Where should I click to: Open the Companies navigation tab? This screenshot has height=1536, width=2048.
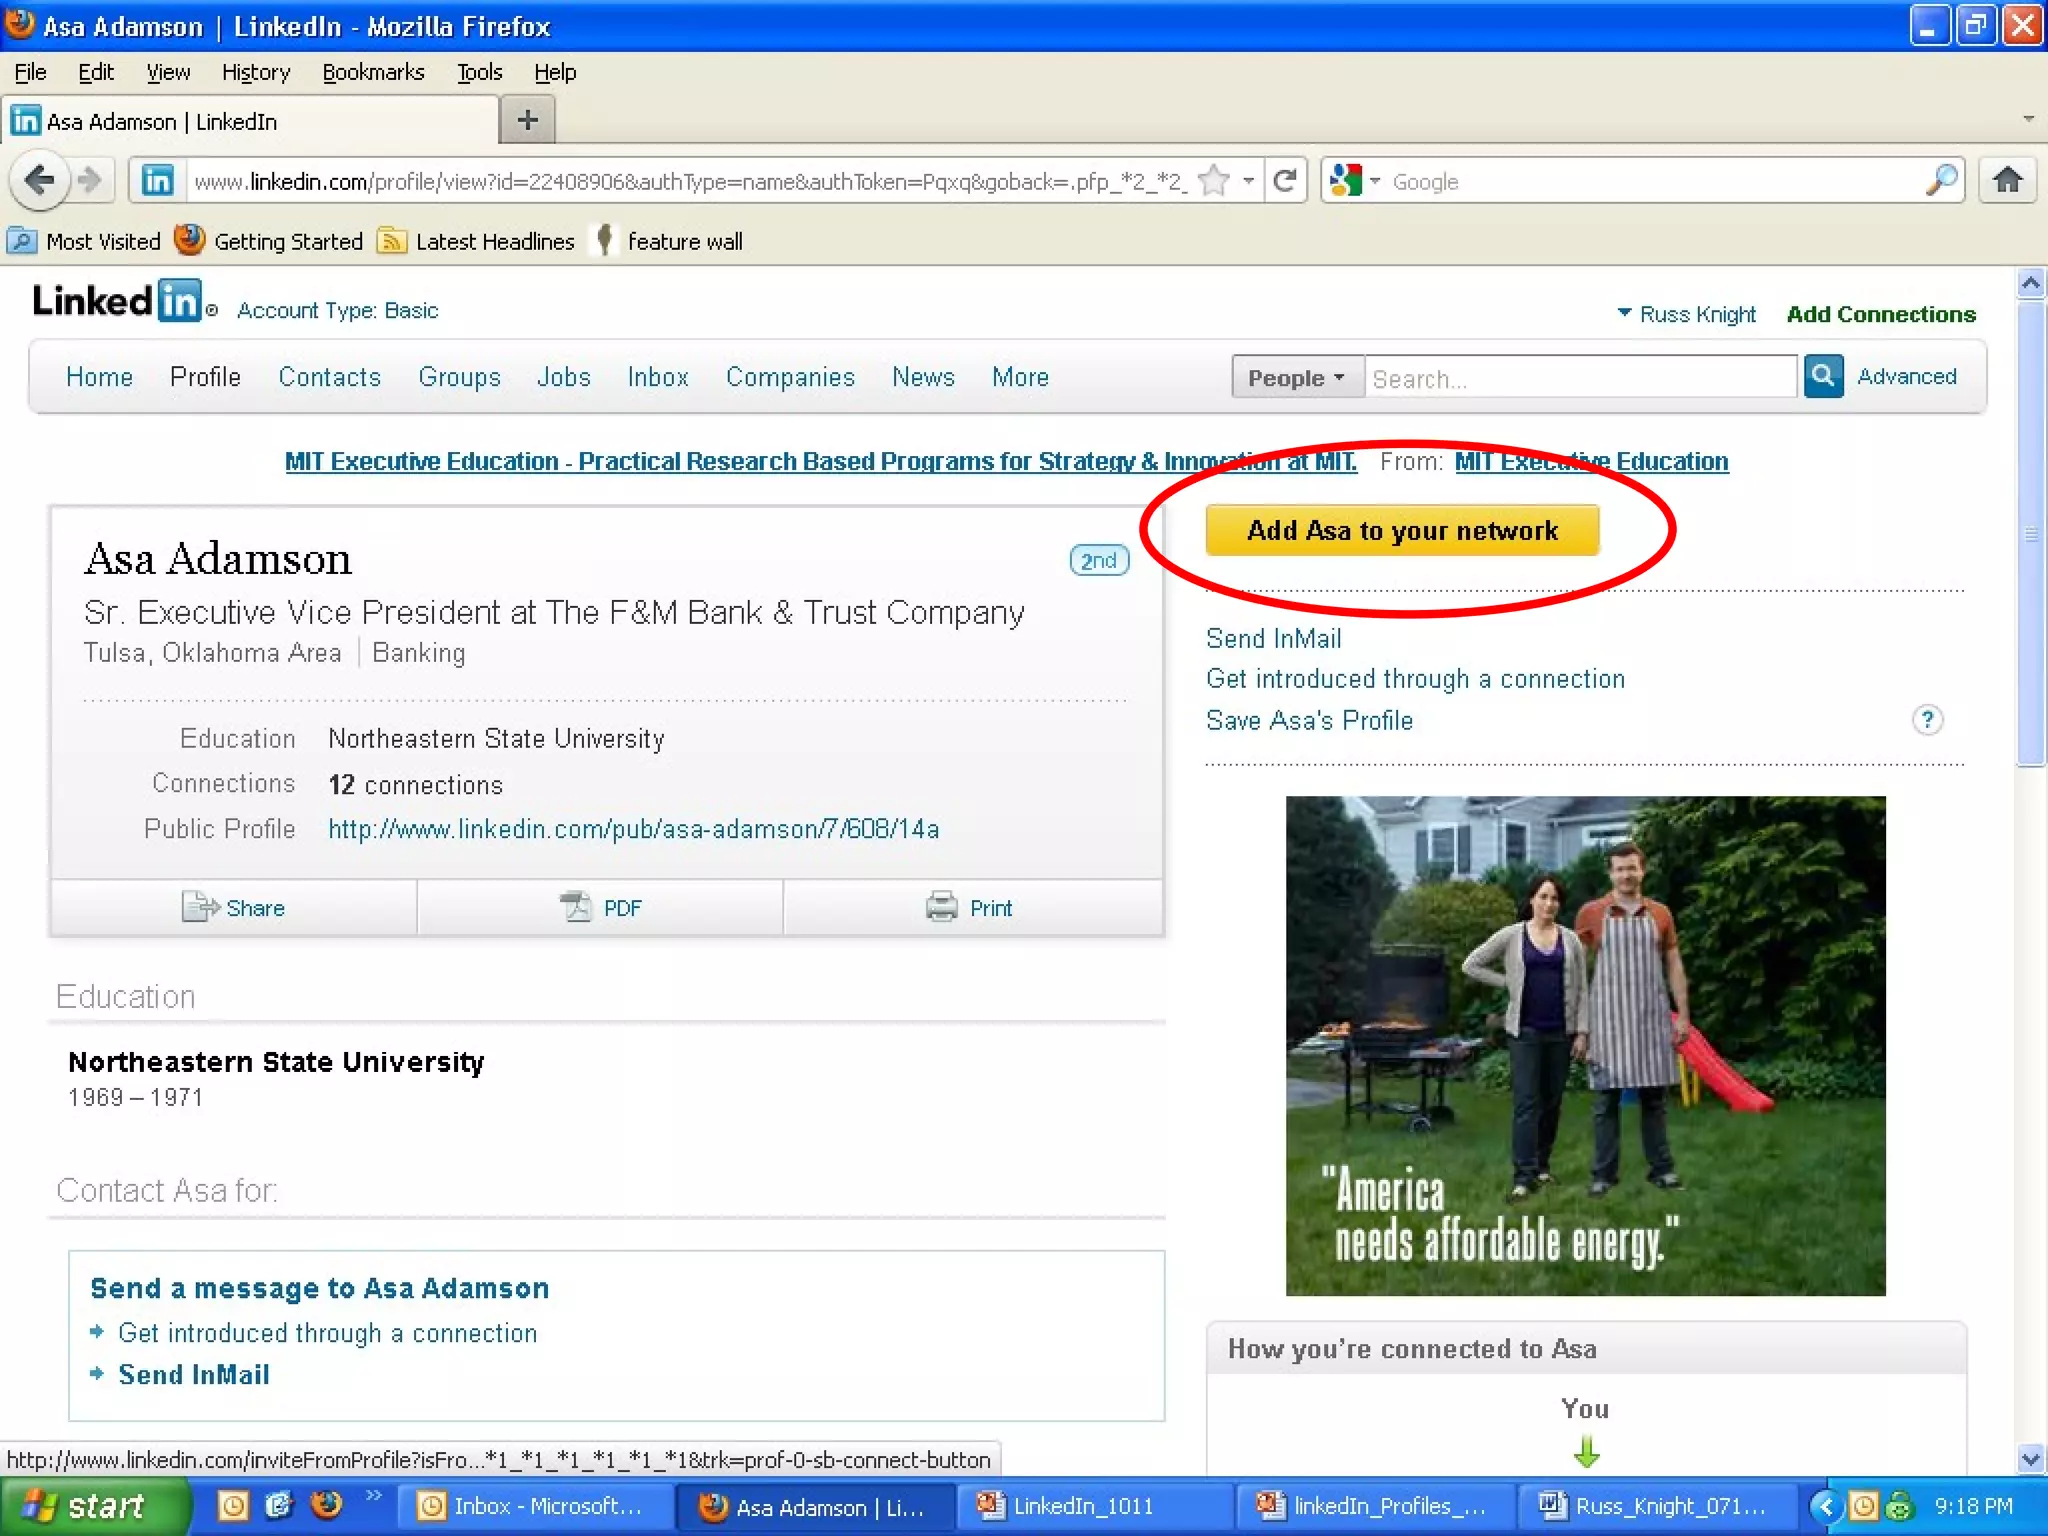tap(790, 377)
